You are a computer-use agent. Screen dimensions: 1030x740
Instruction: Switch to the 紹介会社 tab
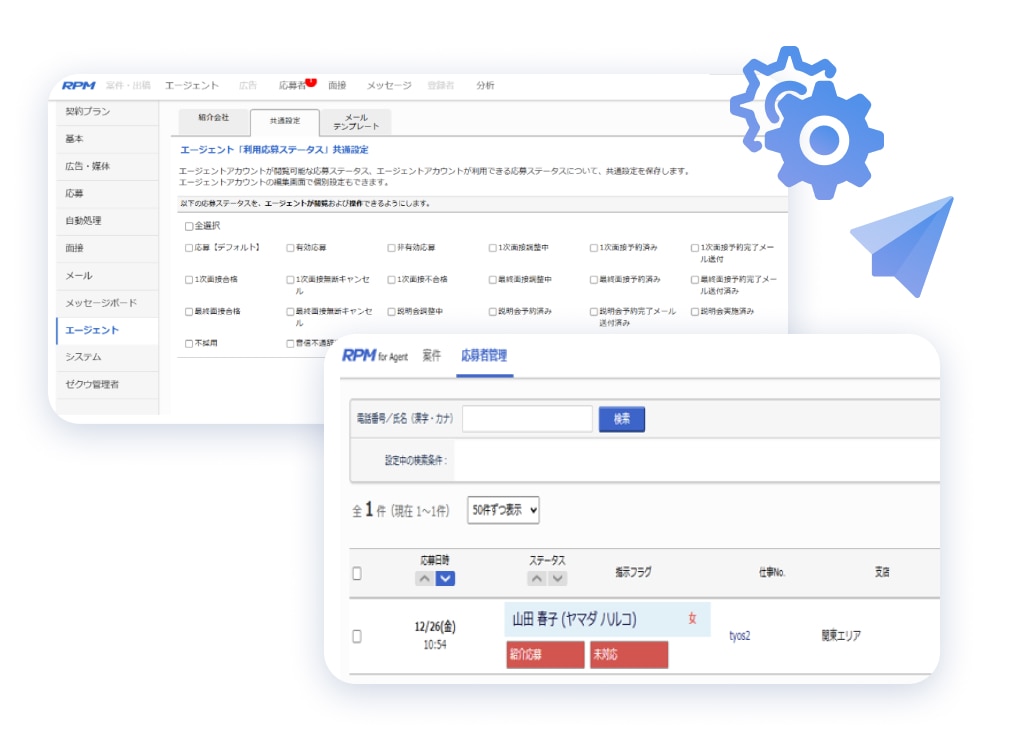tap(213, 118)
